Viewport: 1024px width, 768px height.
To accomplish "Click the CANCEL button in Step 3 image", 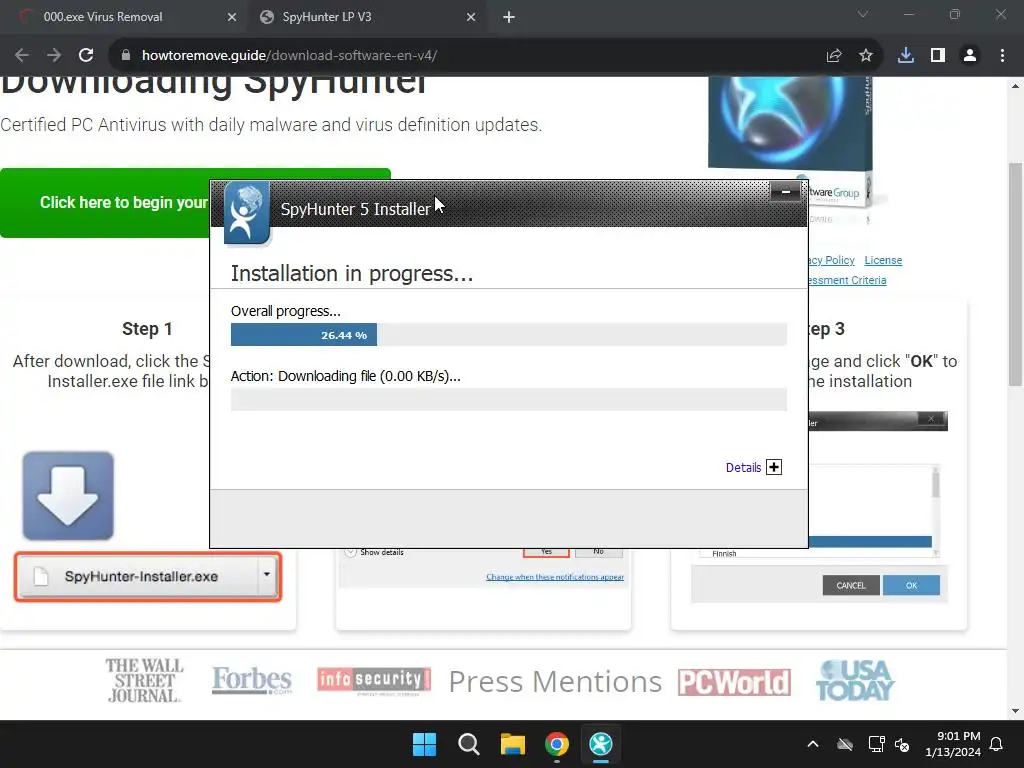I will [x=851, y=585].
